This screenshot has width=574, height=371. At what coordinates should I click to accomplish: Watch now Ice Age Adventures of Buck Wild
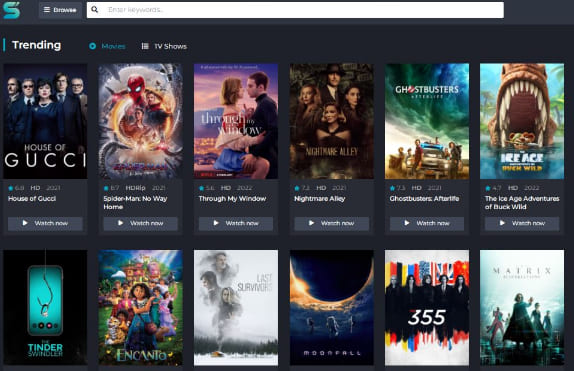522,223
